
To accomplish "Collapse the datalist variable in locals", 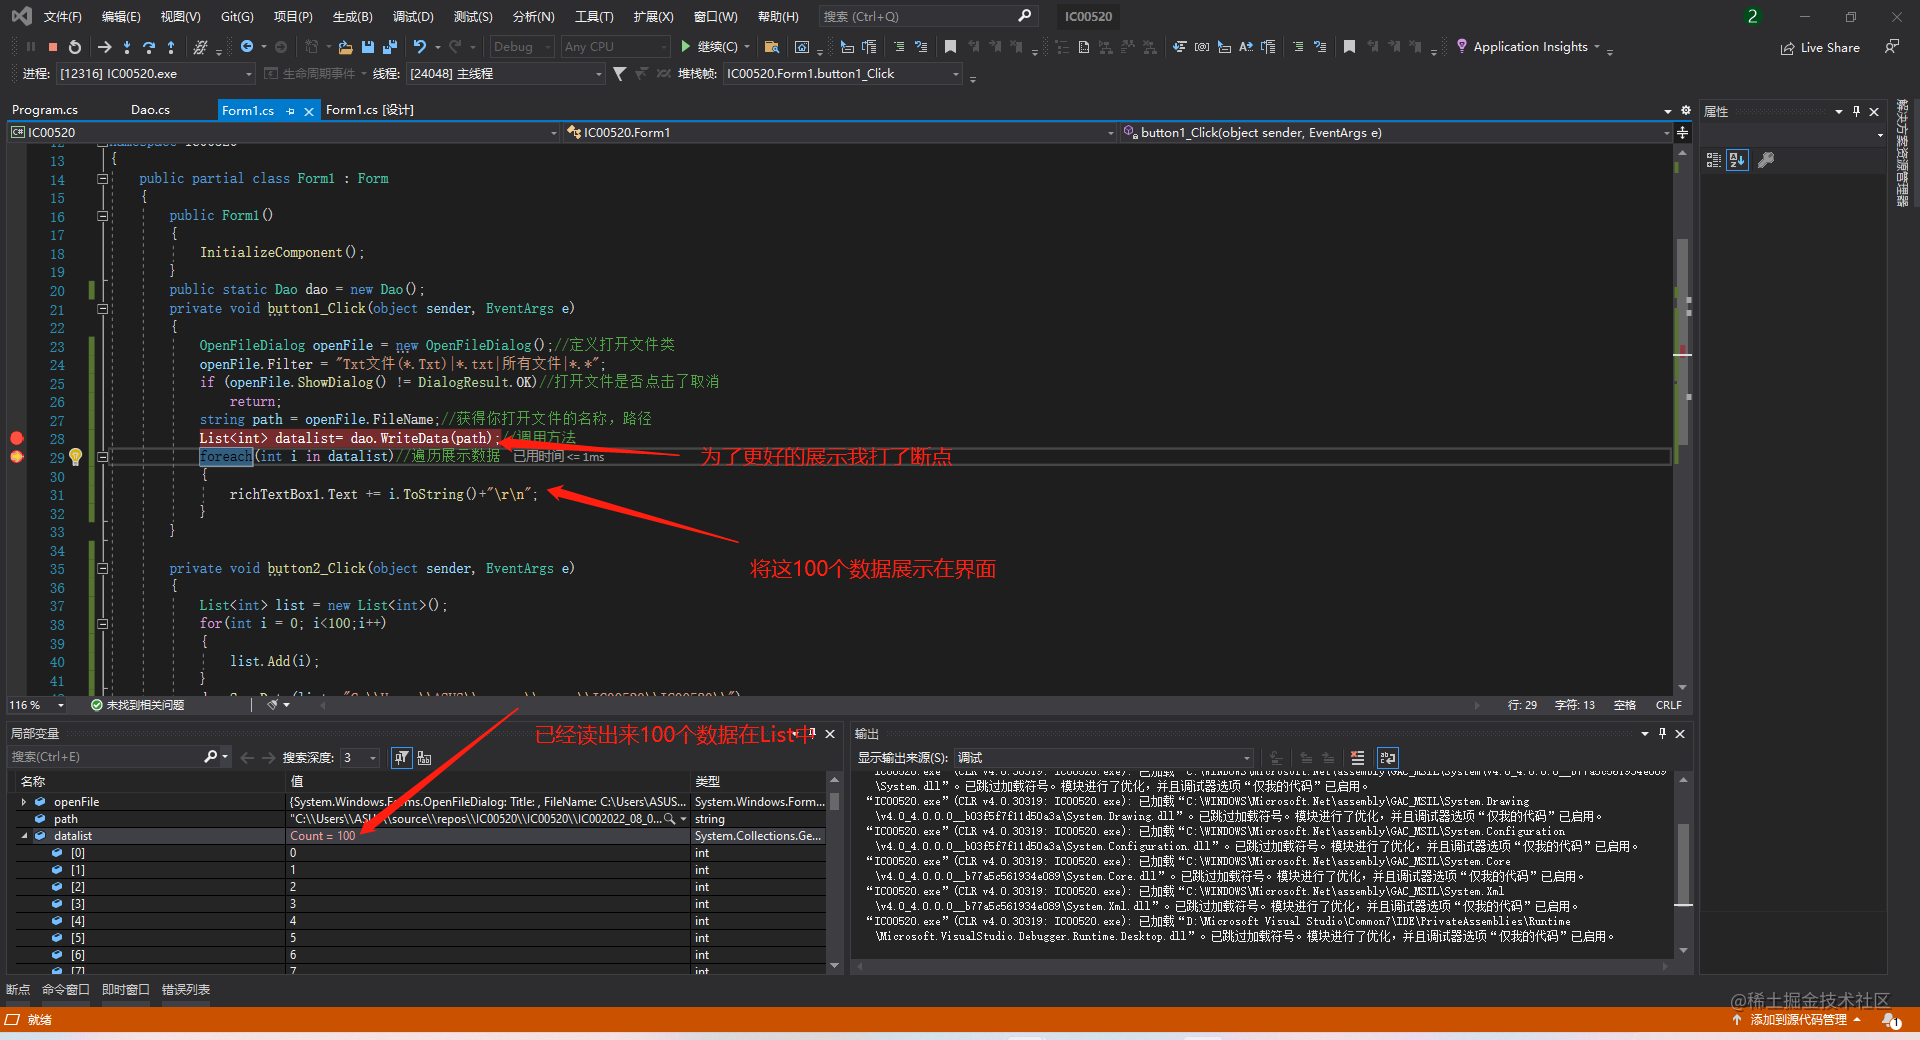I will (x=24, y=836).
